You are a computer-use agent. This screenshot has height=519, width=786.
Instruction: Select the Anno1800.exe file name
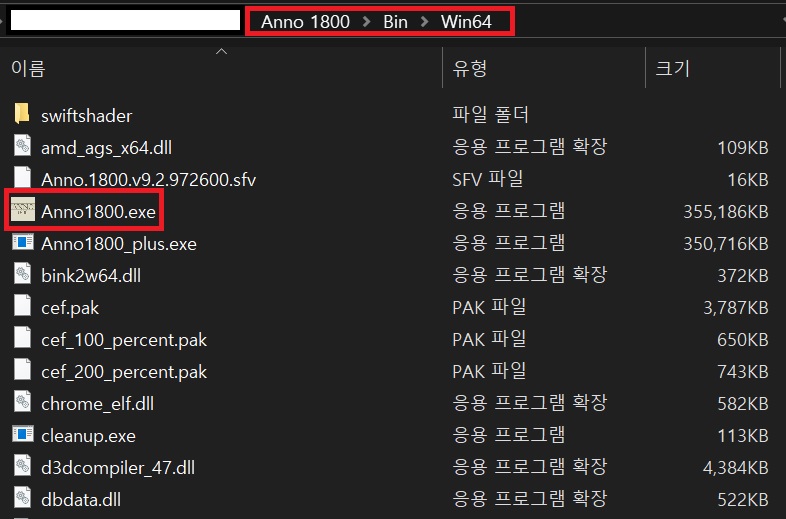pyautogui.click(x=98, y=212)
